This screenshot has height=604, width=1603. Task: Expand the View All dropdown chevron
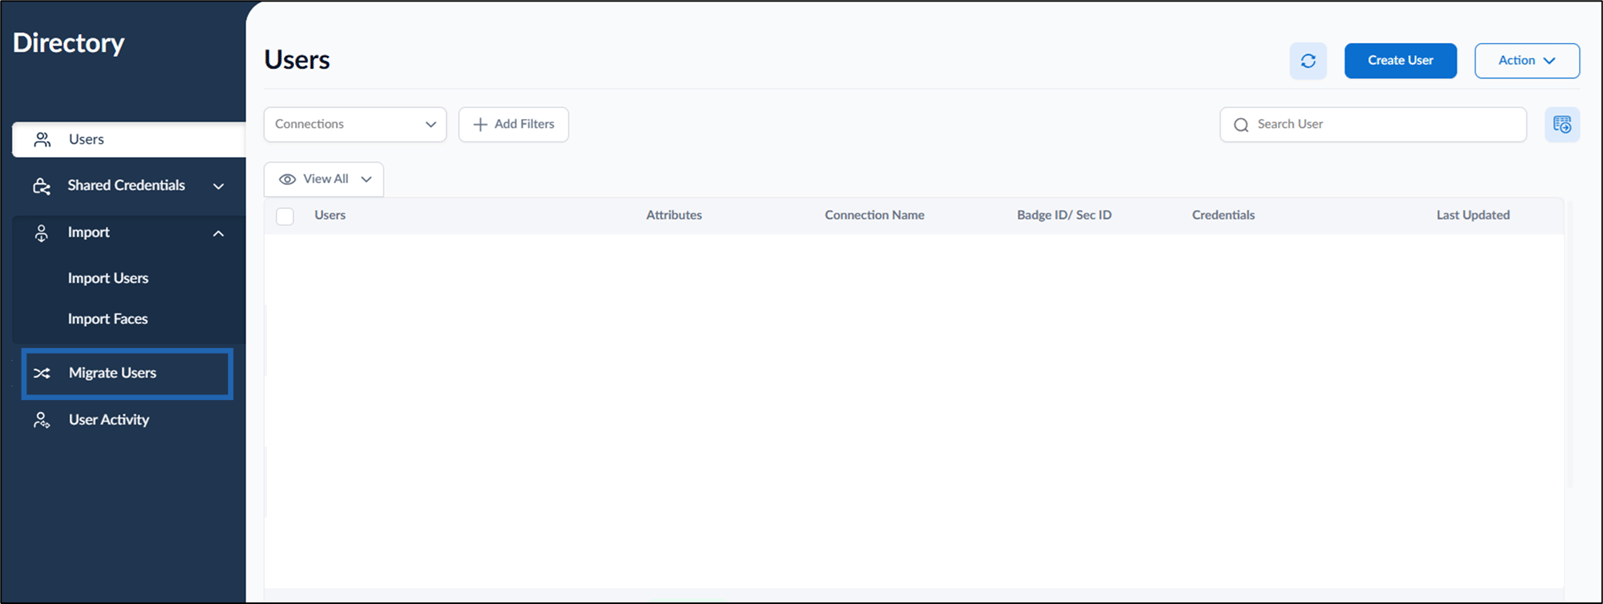coord(366,180)
